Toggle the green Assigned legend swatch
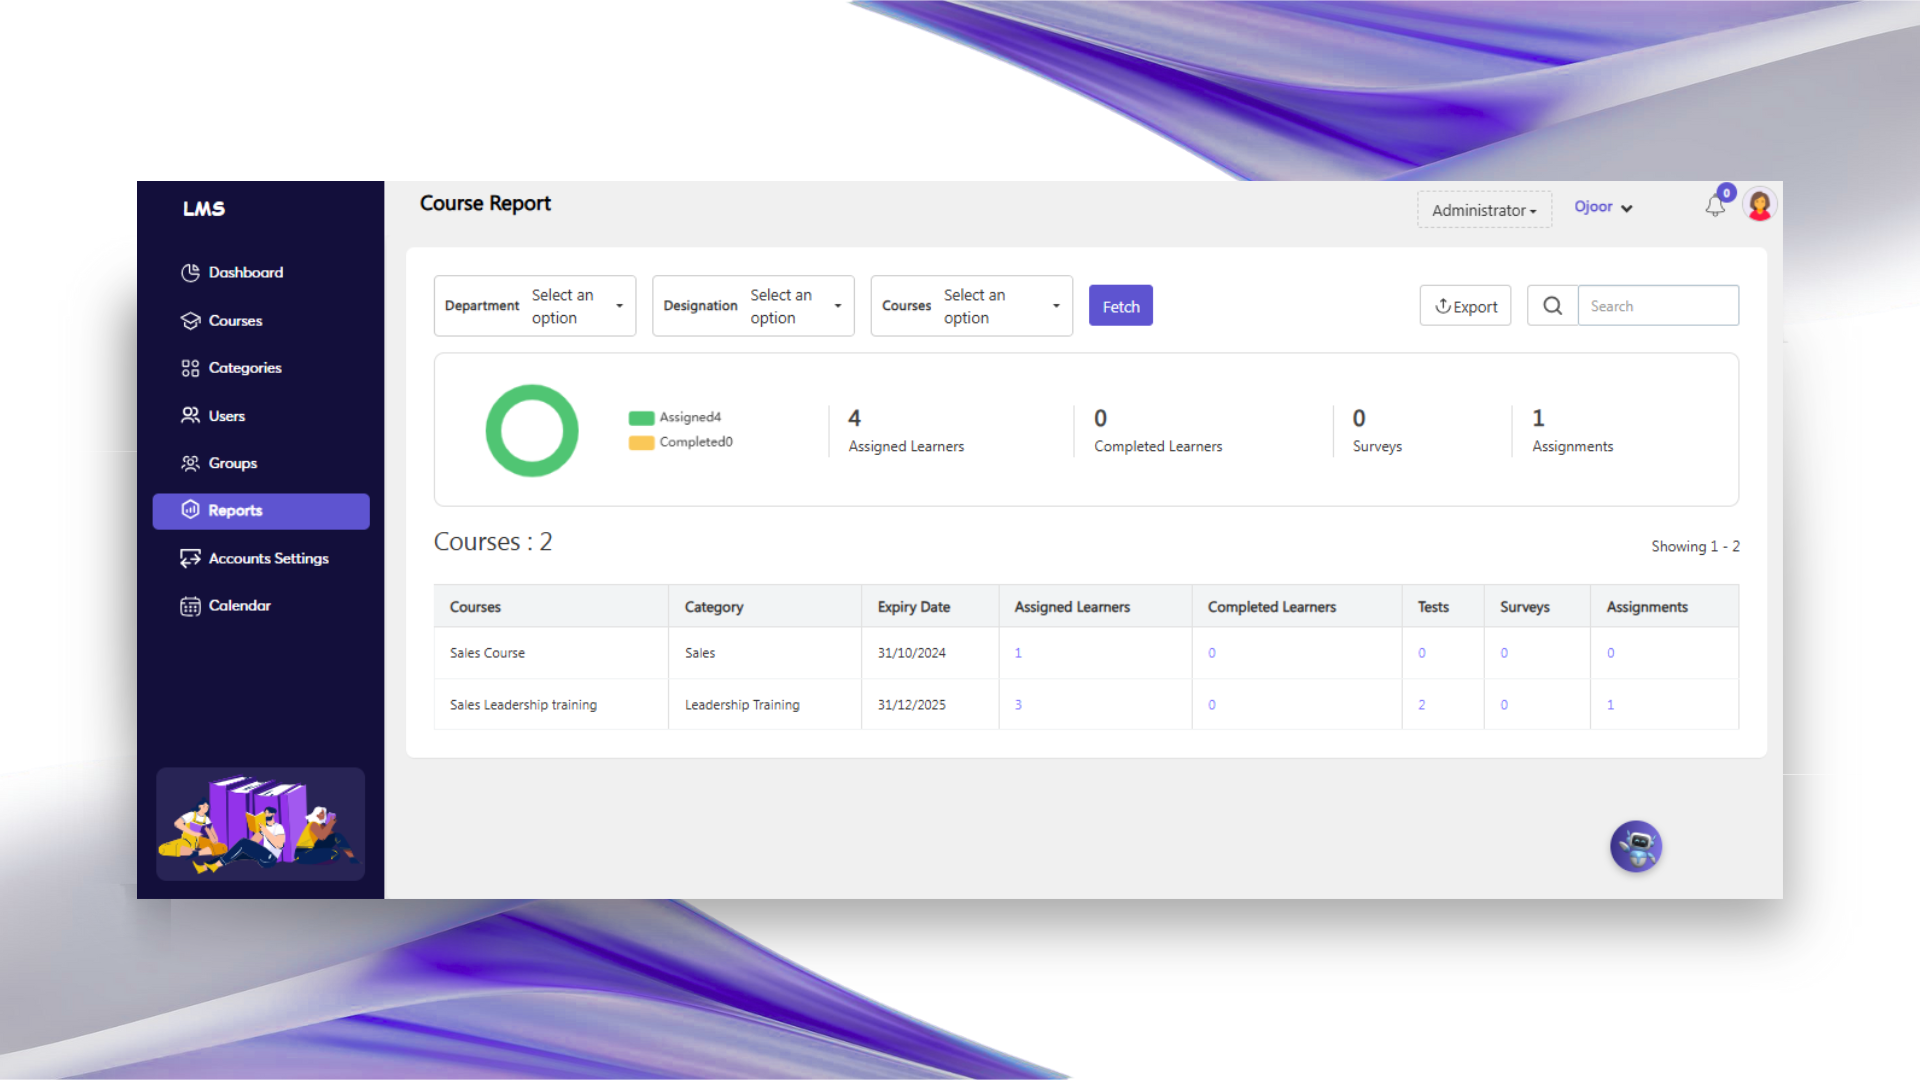This screenshot has height=1080, width=1920. coord(641,418)
